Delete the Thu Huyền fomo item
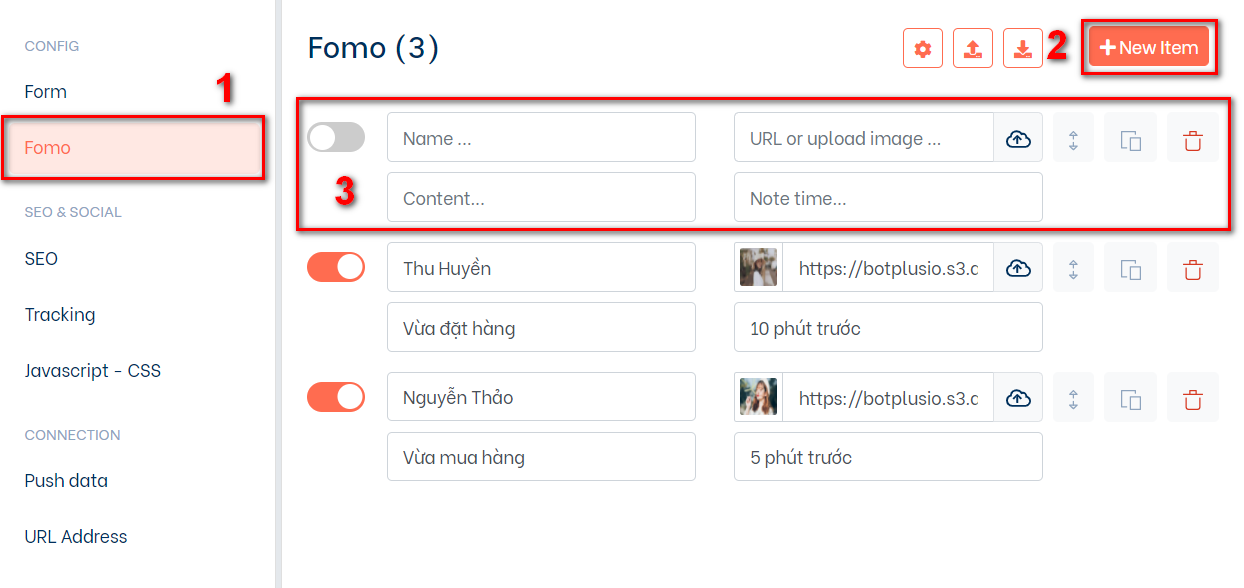 click(1193, 268)
